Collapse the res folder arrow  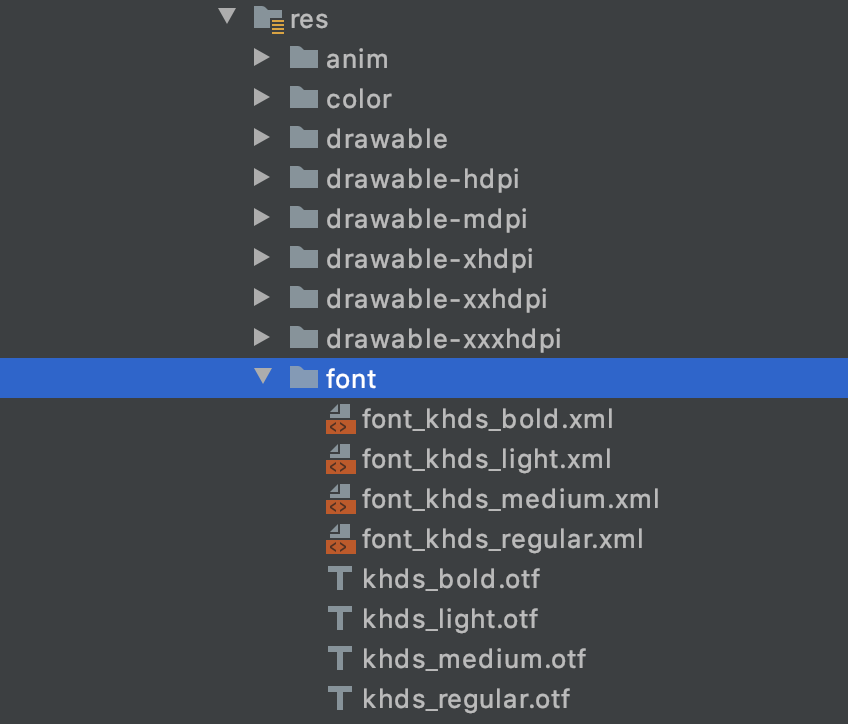[x=227, y=16]
